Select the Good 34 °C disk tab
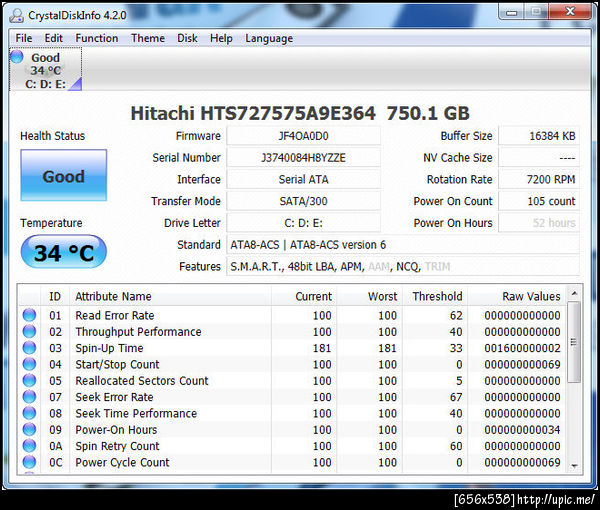Image resolution: width=600 pixels, height=510 pixels. click(46, 70)
